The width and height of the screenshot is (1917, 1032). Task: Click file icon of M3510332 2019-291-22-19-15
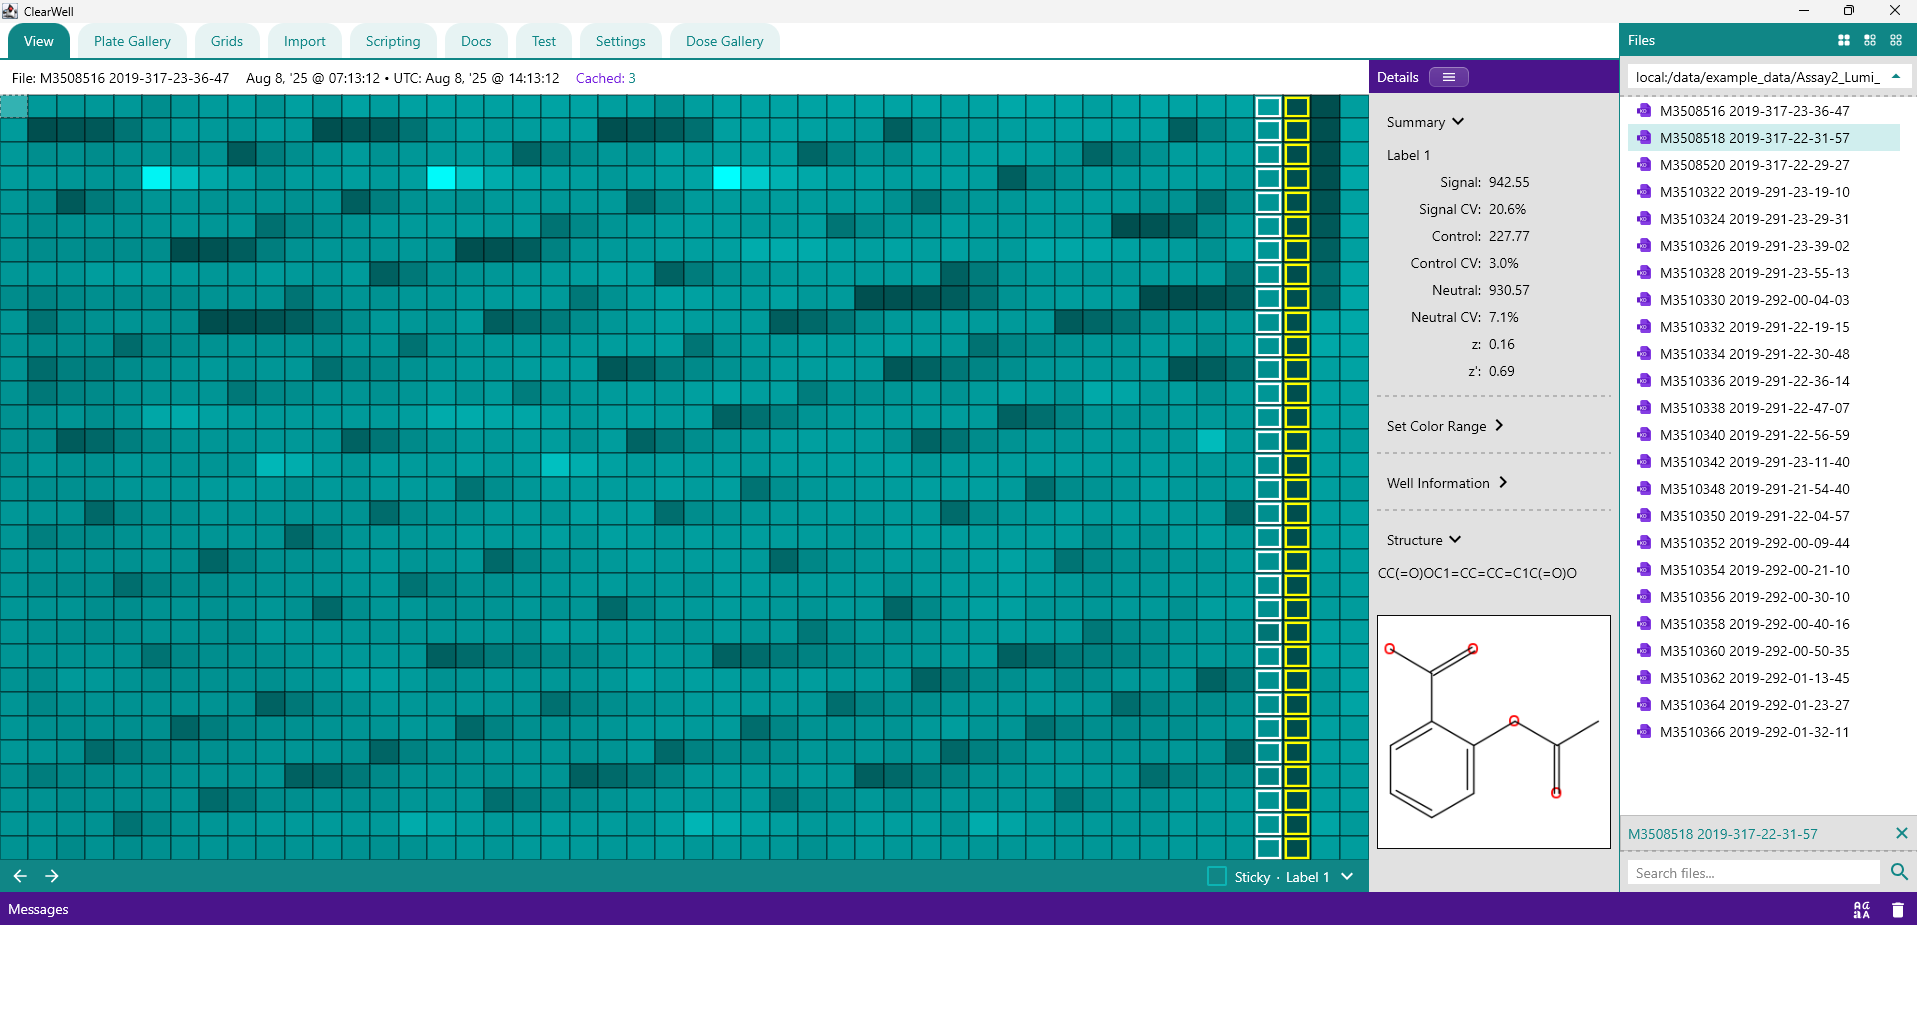click(1644, 327)
